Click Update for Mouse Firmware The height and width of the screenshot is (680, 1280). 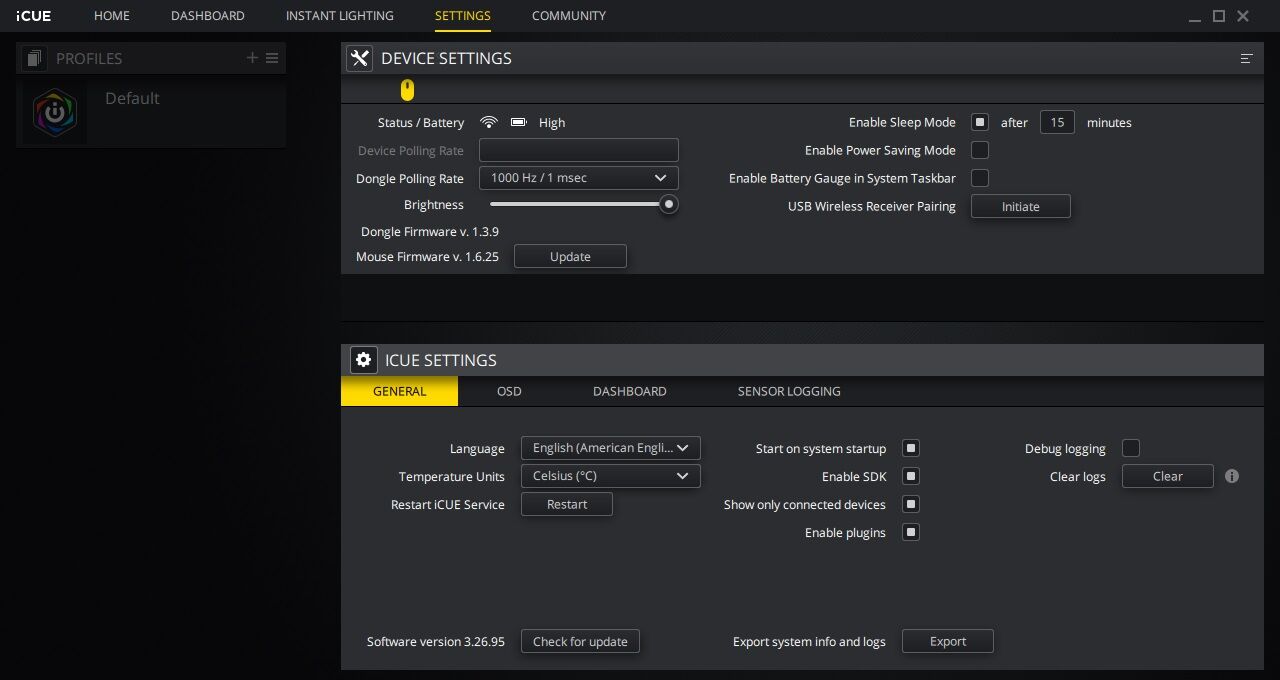click(570, 256)
